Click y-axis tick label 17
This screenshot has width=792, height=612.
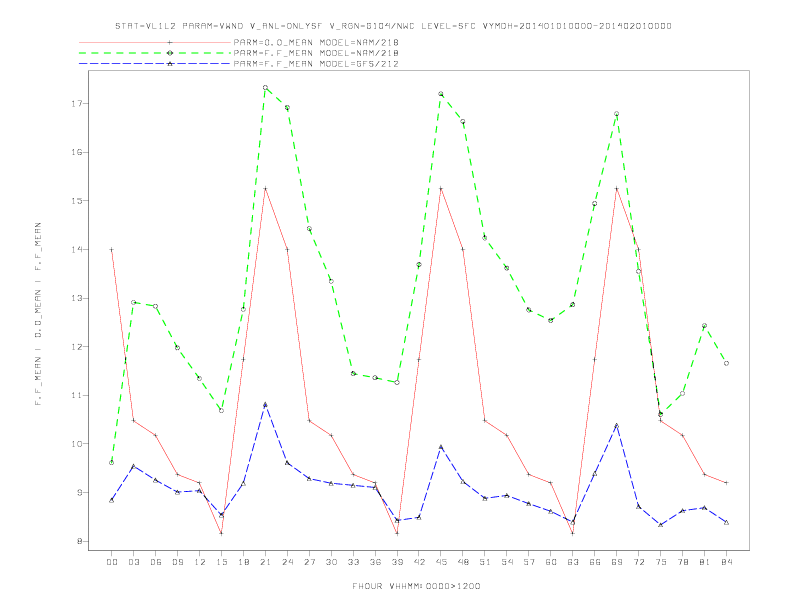(76, 104)
